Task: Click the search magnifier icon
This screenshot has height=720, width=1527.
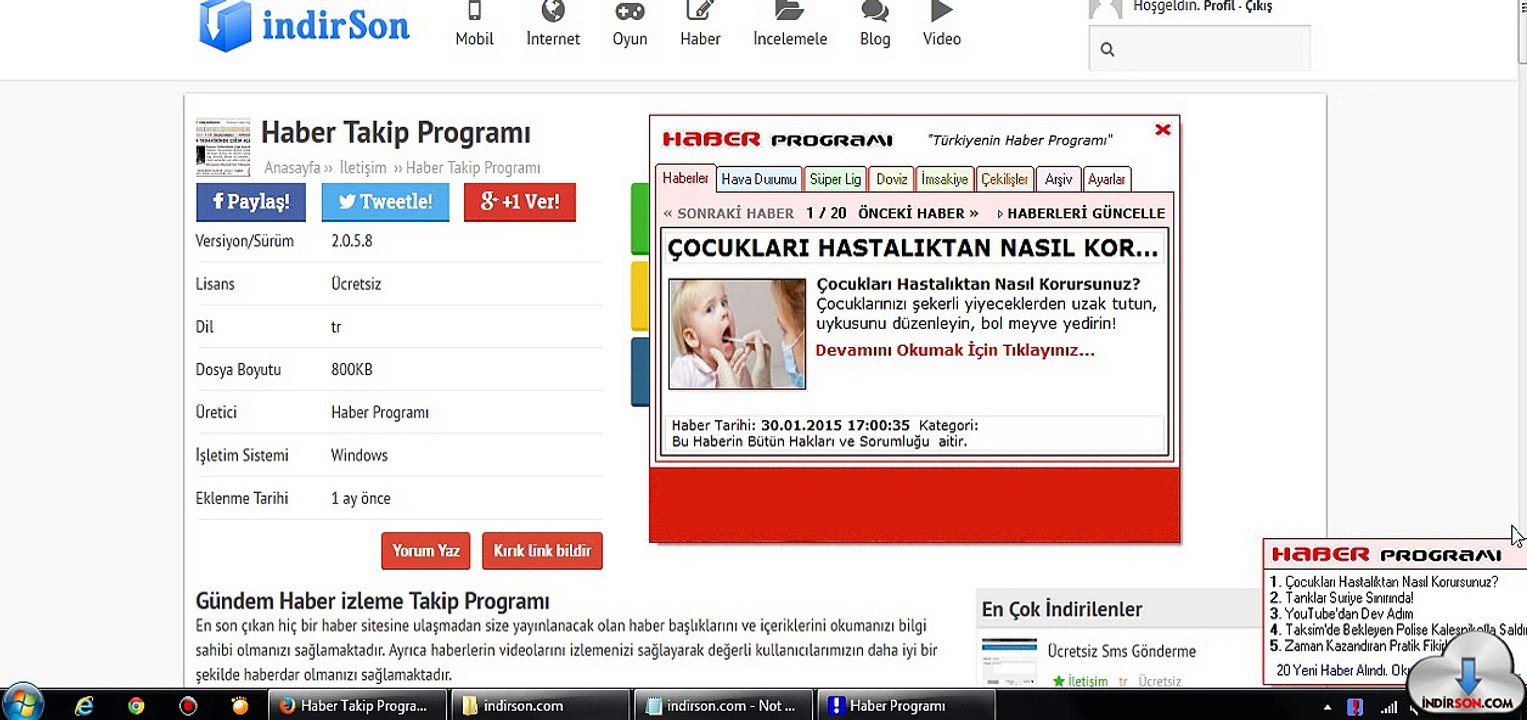Action: (1107, 49)
